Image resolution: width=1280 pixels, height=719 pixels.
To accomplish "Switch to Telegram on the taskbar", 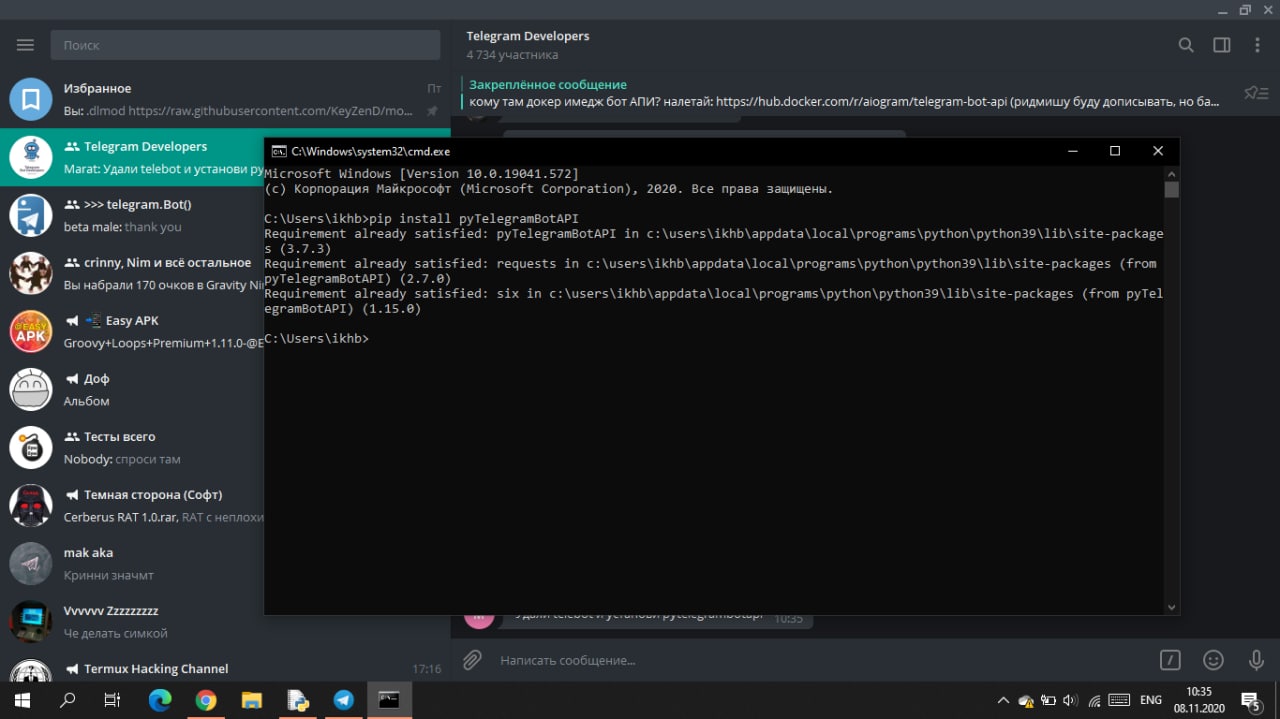I will (x=343, y=700).
